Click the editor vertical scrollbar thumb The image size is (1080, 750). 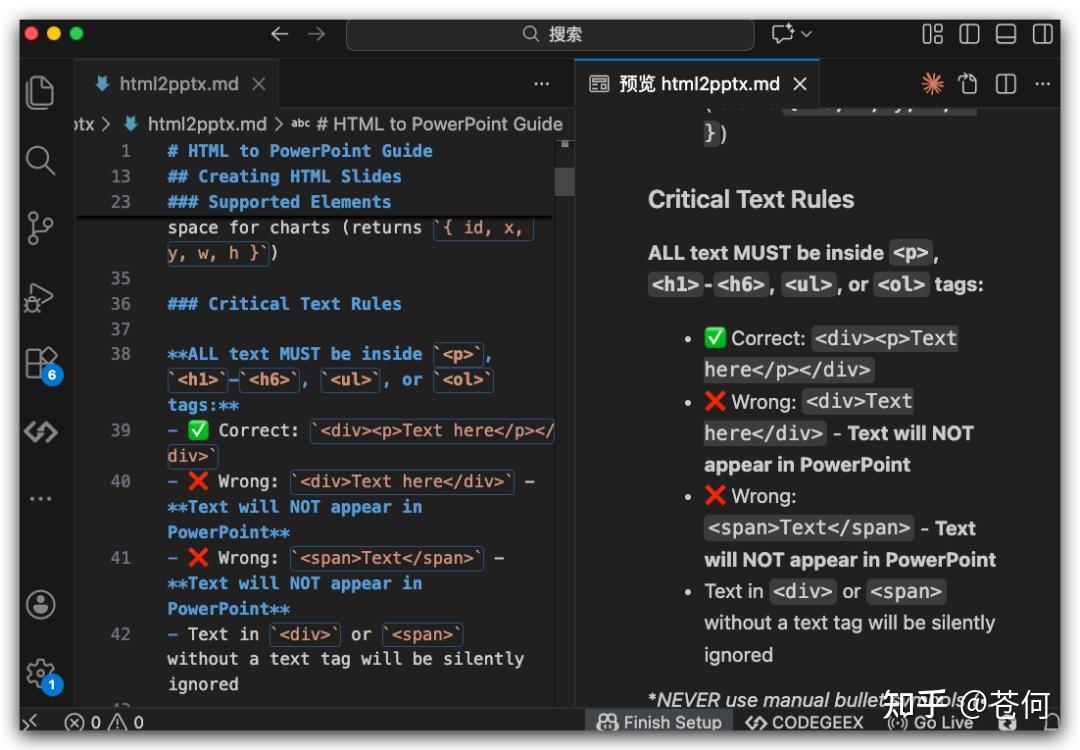click(564, 182)
